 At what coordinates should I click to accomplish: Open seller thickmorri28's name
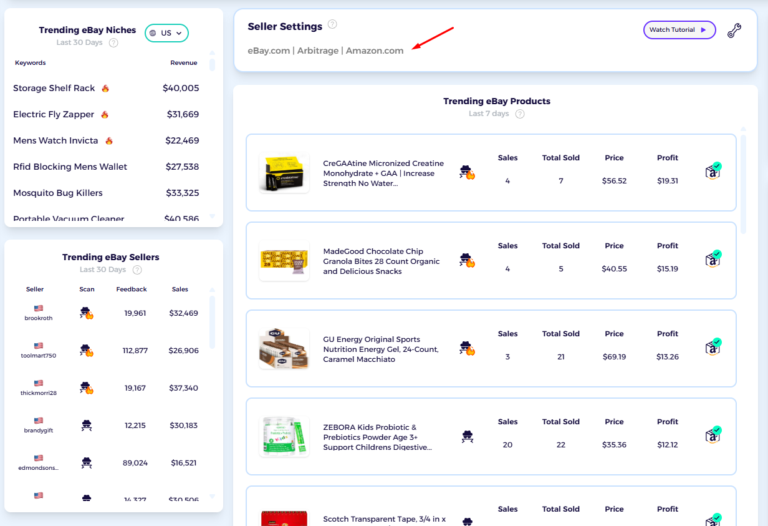(x=38, y=393)
